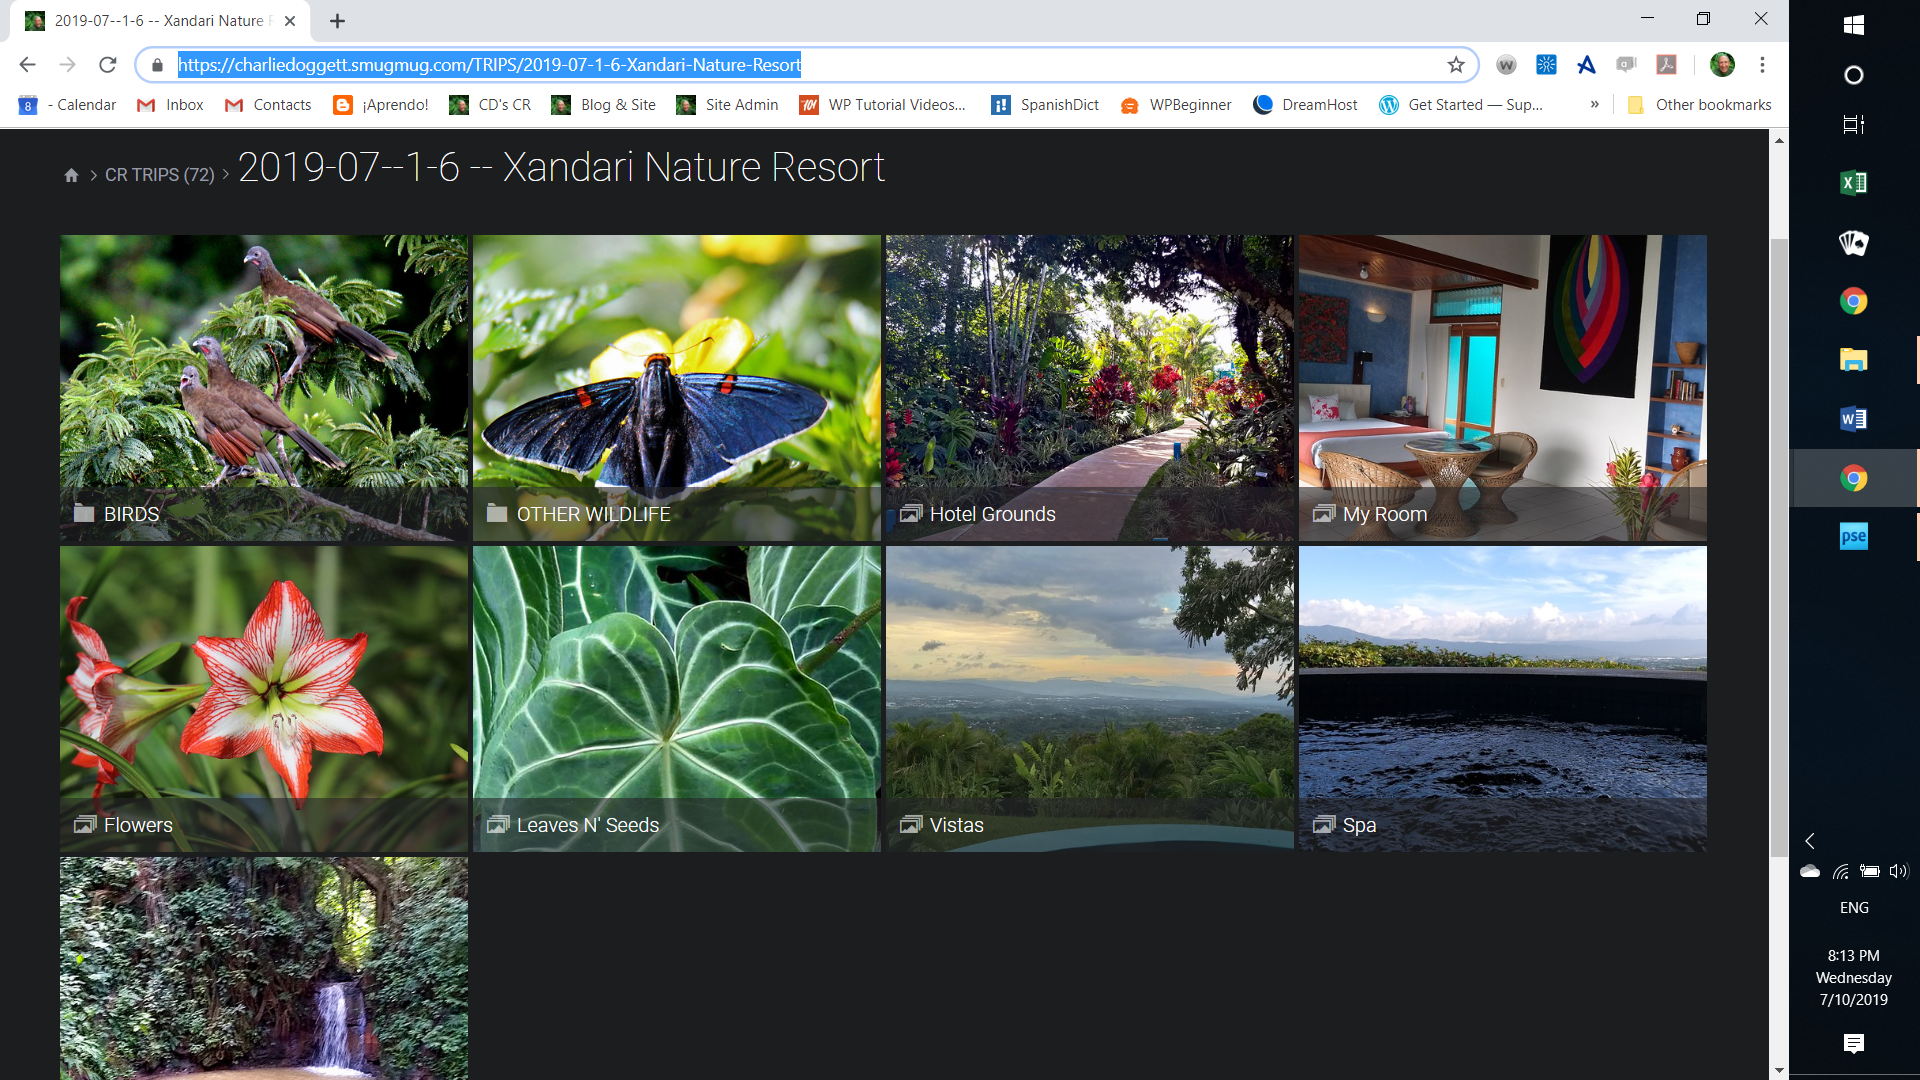This screenshot has width=1920, height=1080.
Task: Open the Hotel Grounds gallery
Action: (x=1090, y=388)
